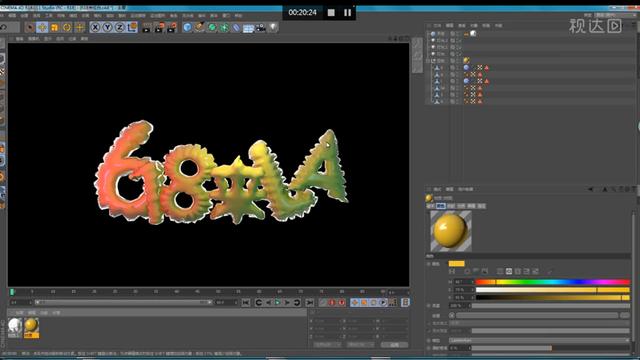Adjust the rainbow hue slider

[x=552, y=282]
